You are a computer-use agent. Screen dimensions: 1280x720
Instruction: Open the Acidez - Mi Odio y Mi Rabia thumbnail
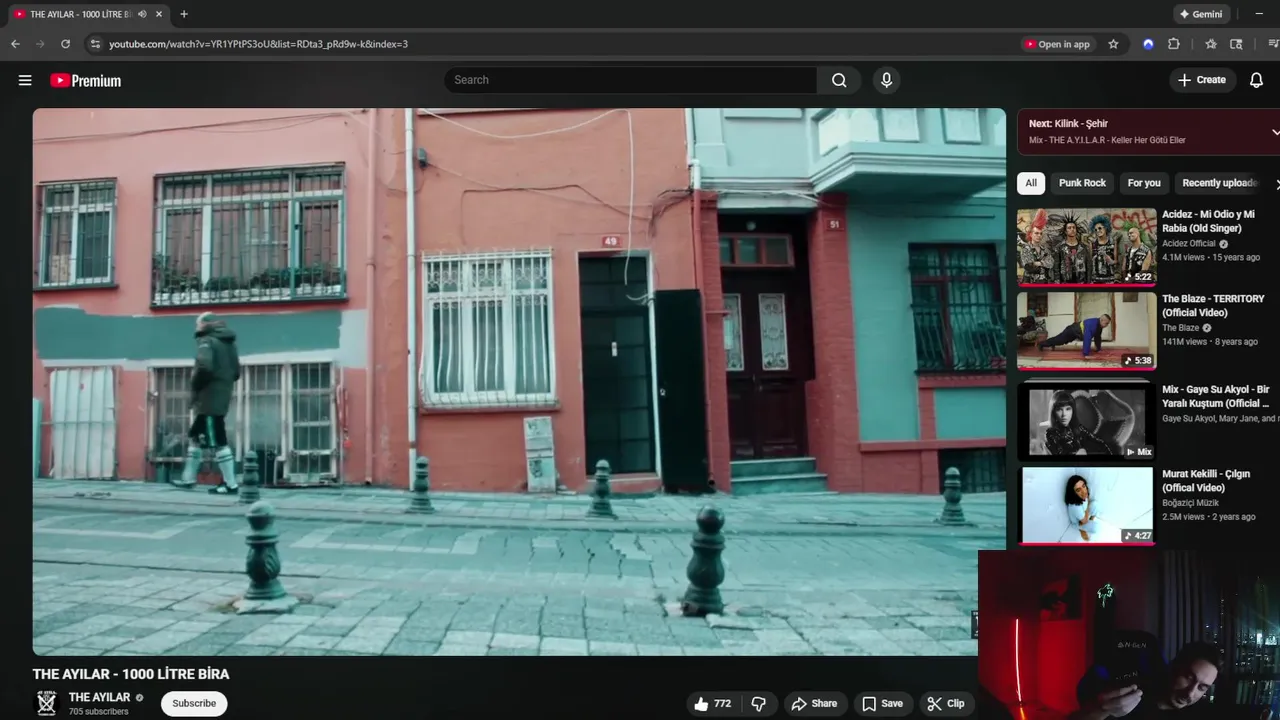[1086, 247]
